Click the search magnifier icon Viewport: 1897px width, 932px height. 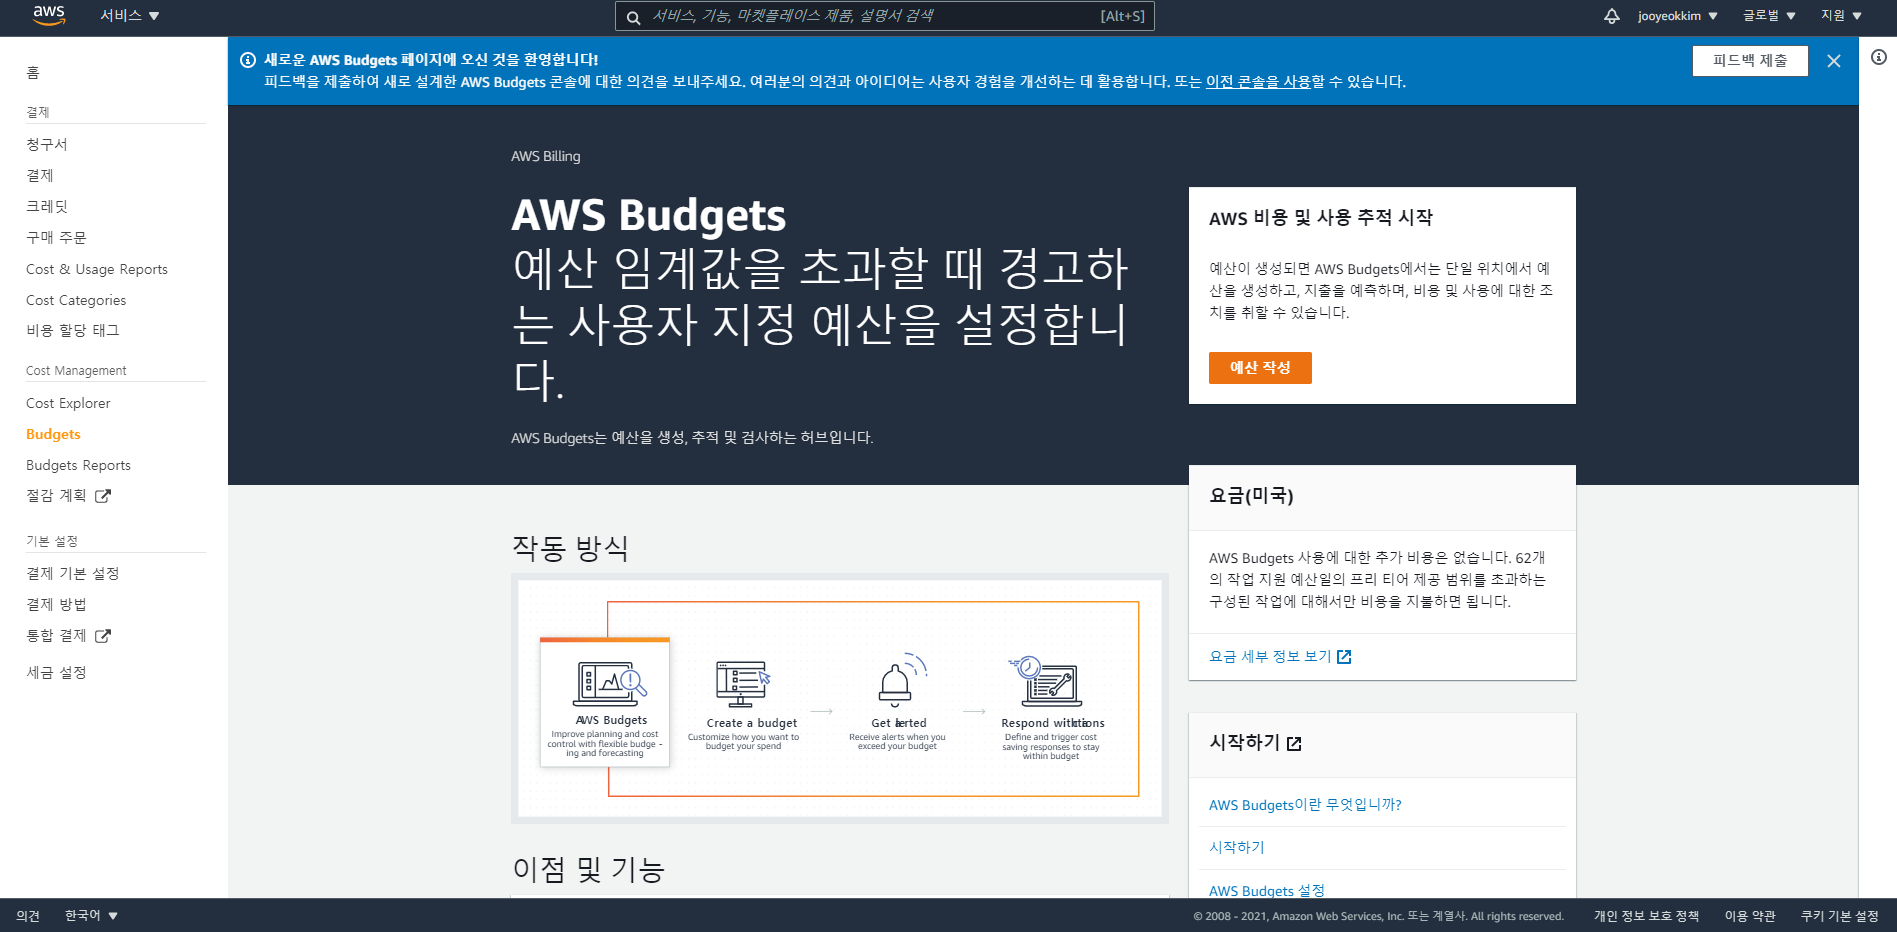point(633,17)
